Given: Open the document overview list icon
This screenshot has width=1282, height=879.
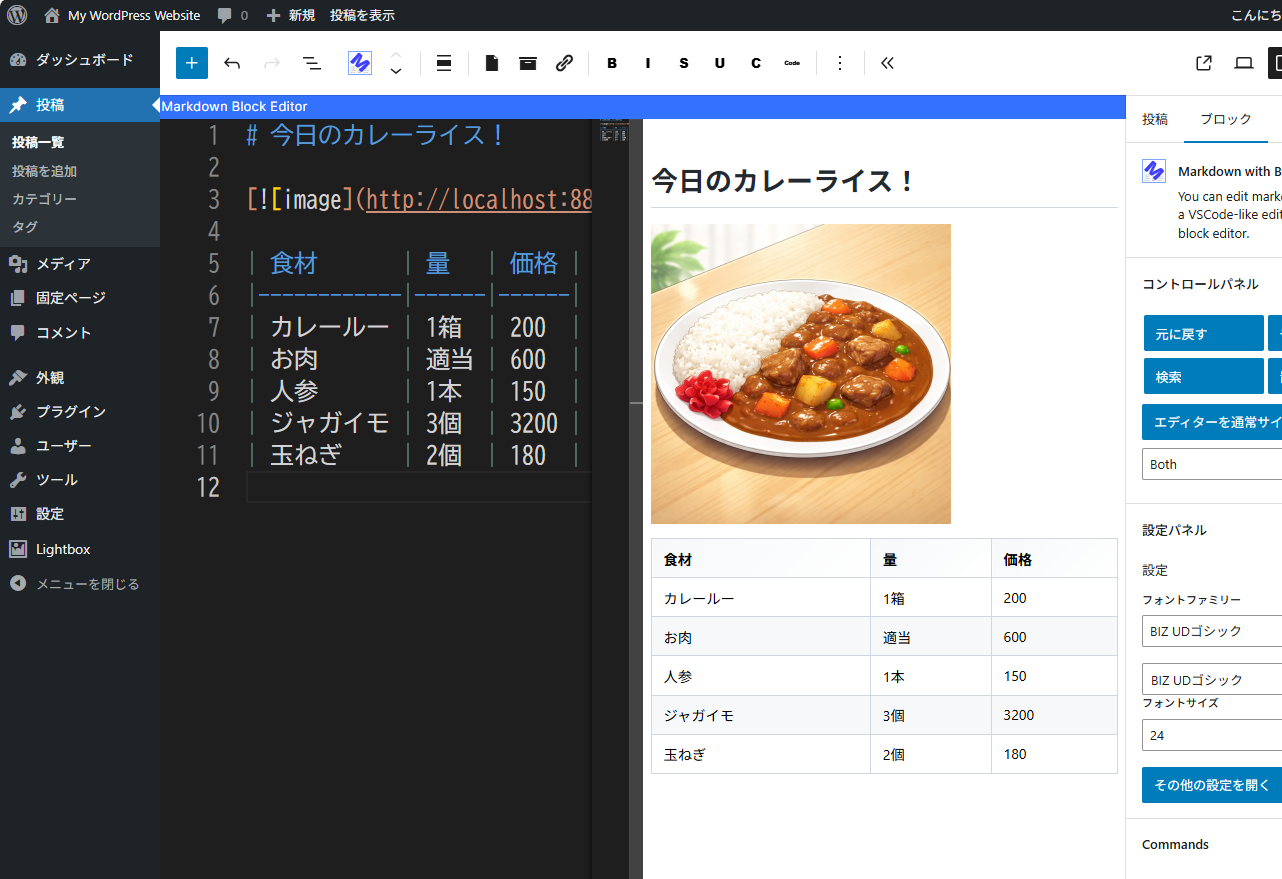Looking at the screenshot, I should click(312, 63).
